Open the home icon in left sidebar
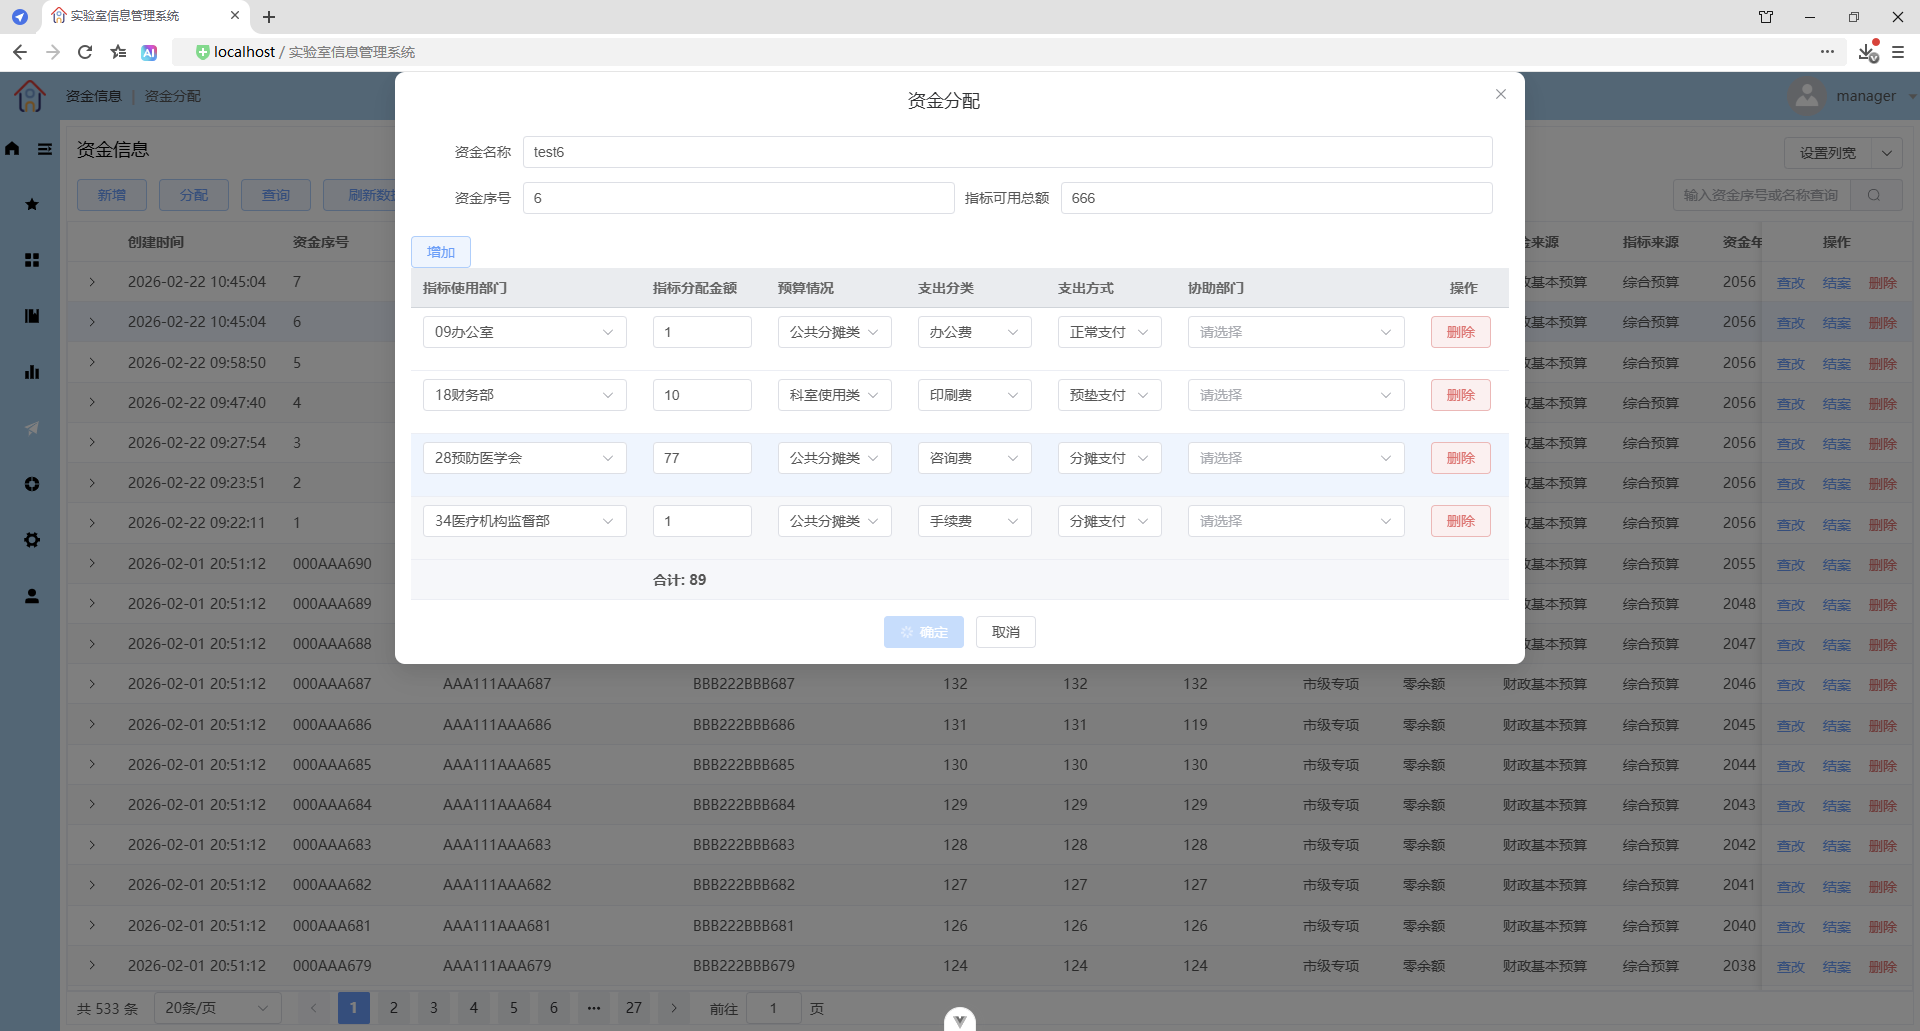Image resolution: width=1920 pixels, height=1031 pixels. [12, 149]
